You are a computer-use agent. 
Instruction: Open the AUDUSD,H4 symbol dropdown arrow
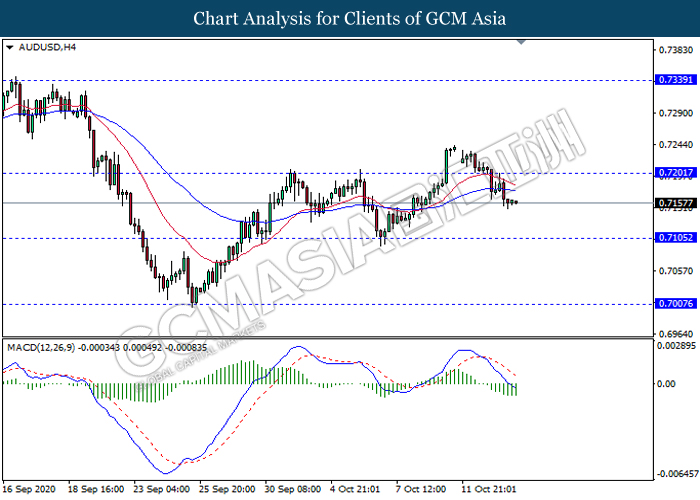(x=10, y=47)
